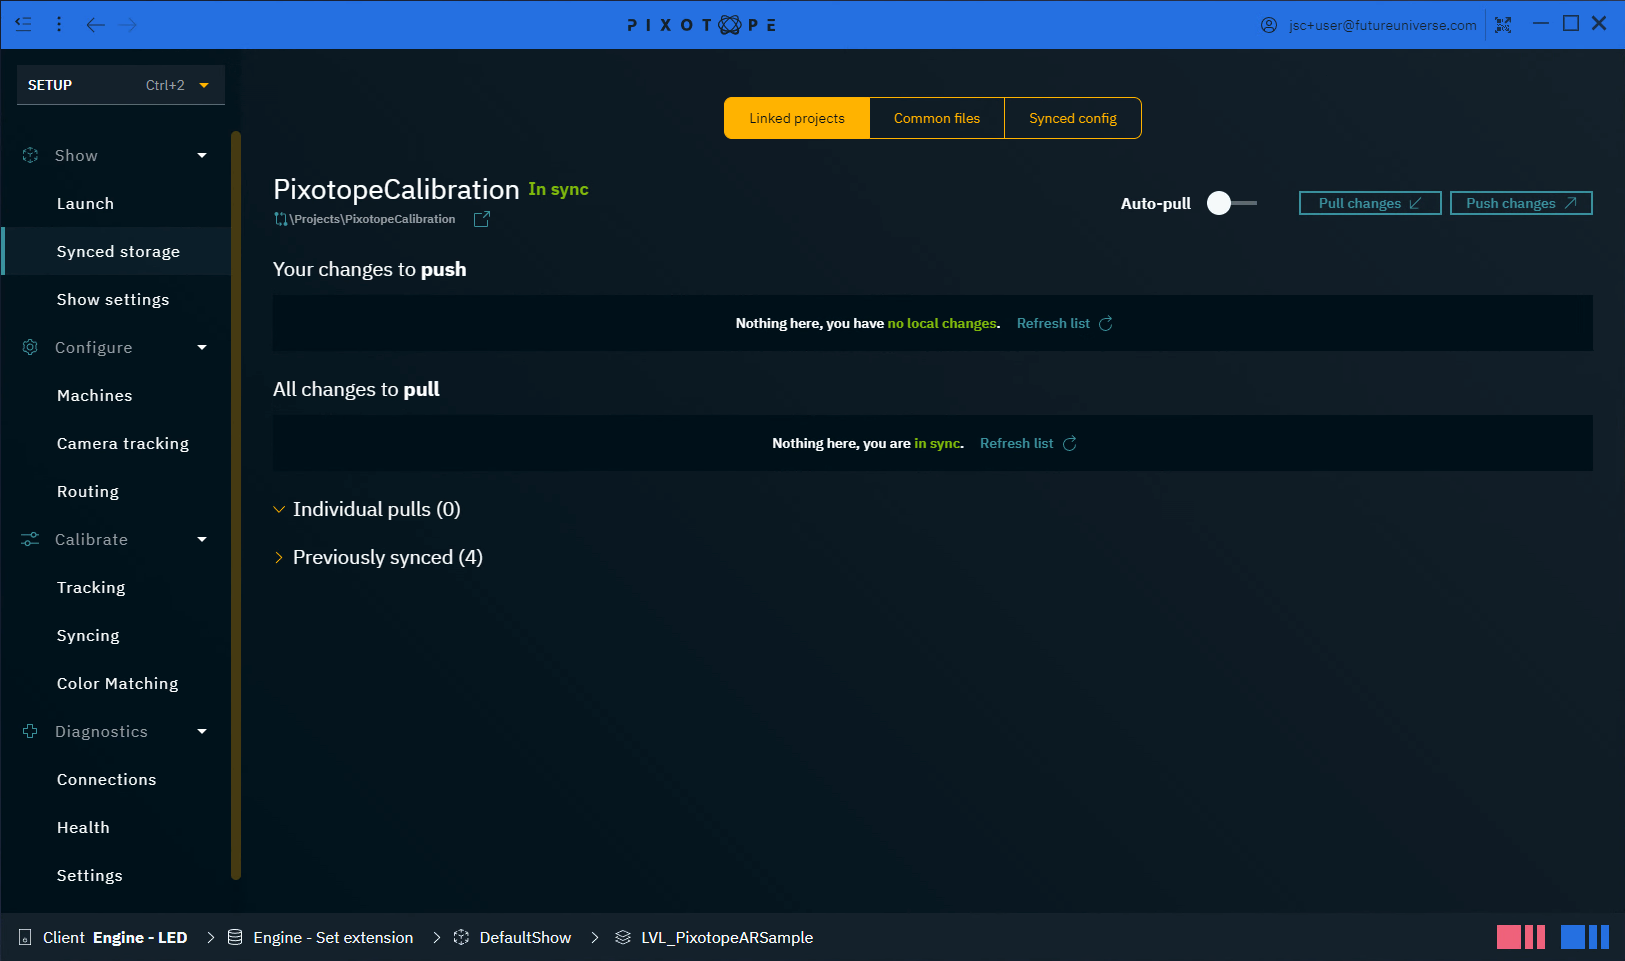Click the network/QR icon beside the email
Screen dimensions: 1625x961
click(1503, 25)
